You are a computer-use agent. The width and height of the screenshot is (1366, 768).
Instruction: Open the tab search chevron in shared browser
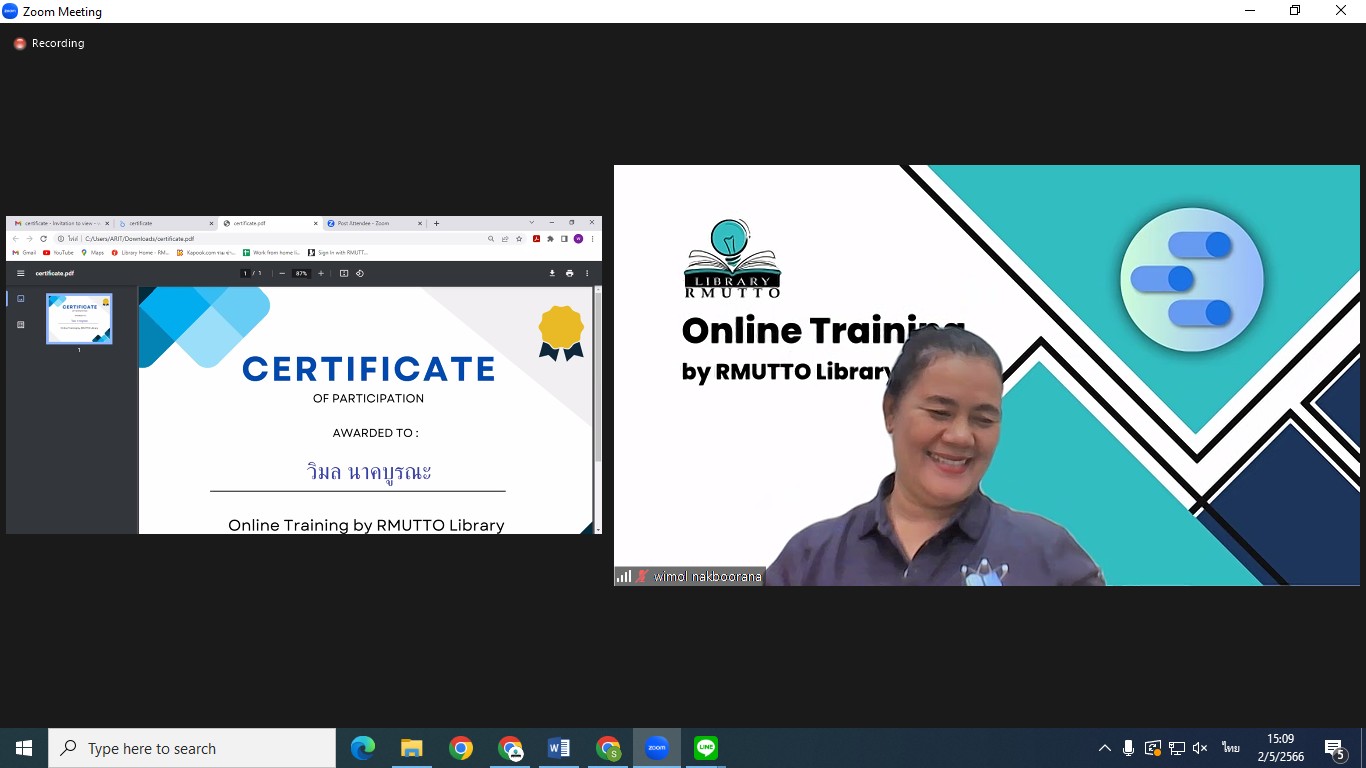click(531, 222)
